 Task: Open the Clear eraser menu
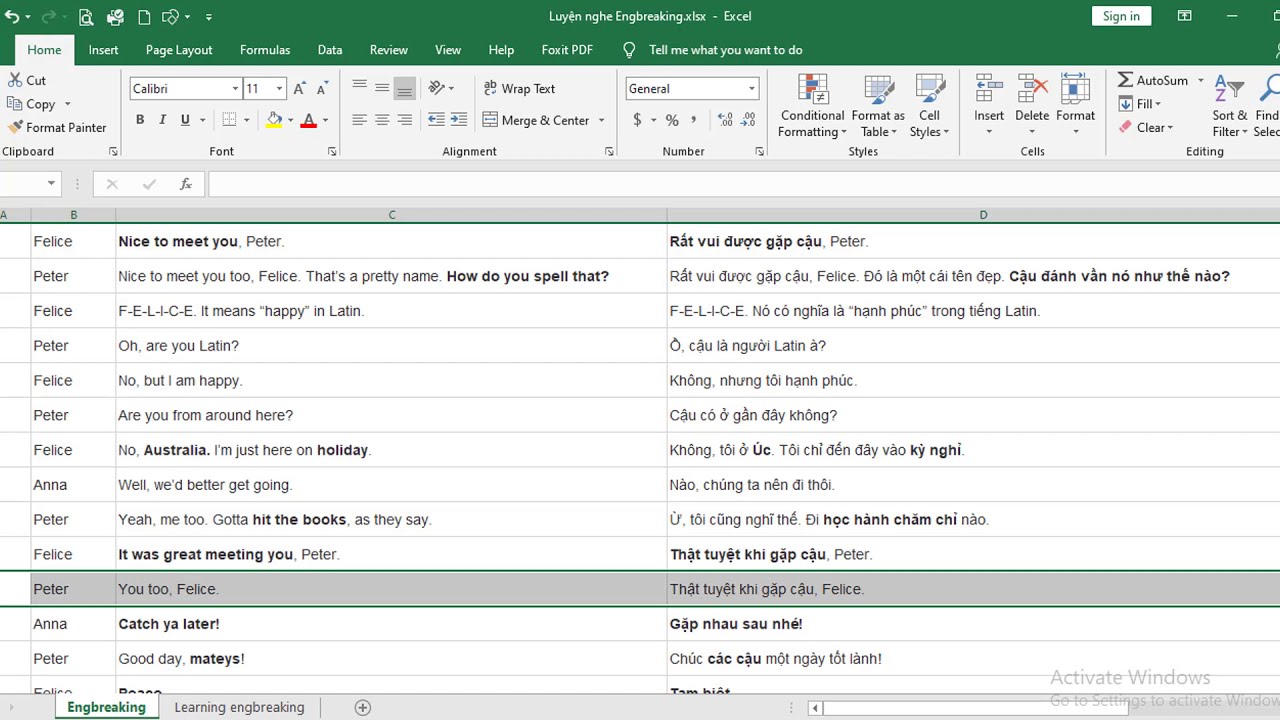click(1146, 127)
